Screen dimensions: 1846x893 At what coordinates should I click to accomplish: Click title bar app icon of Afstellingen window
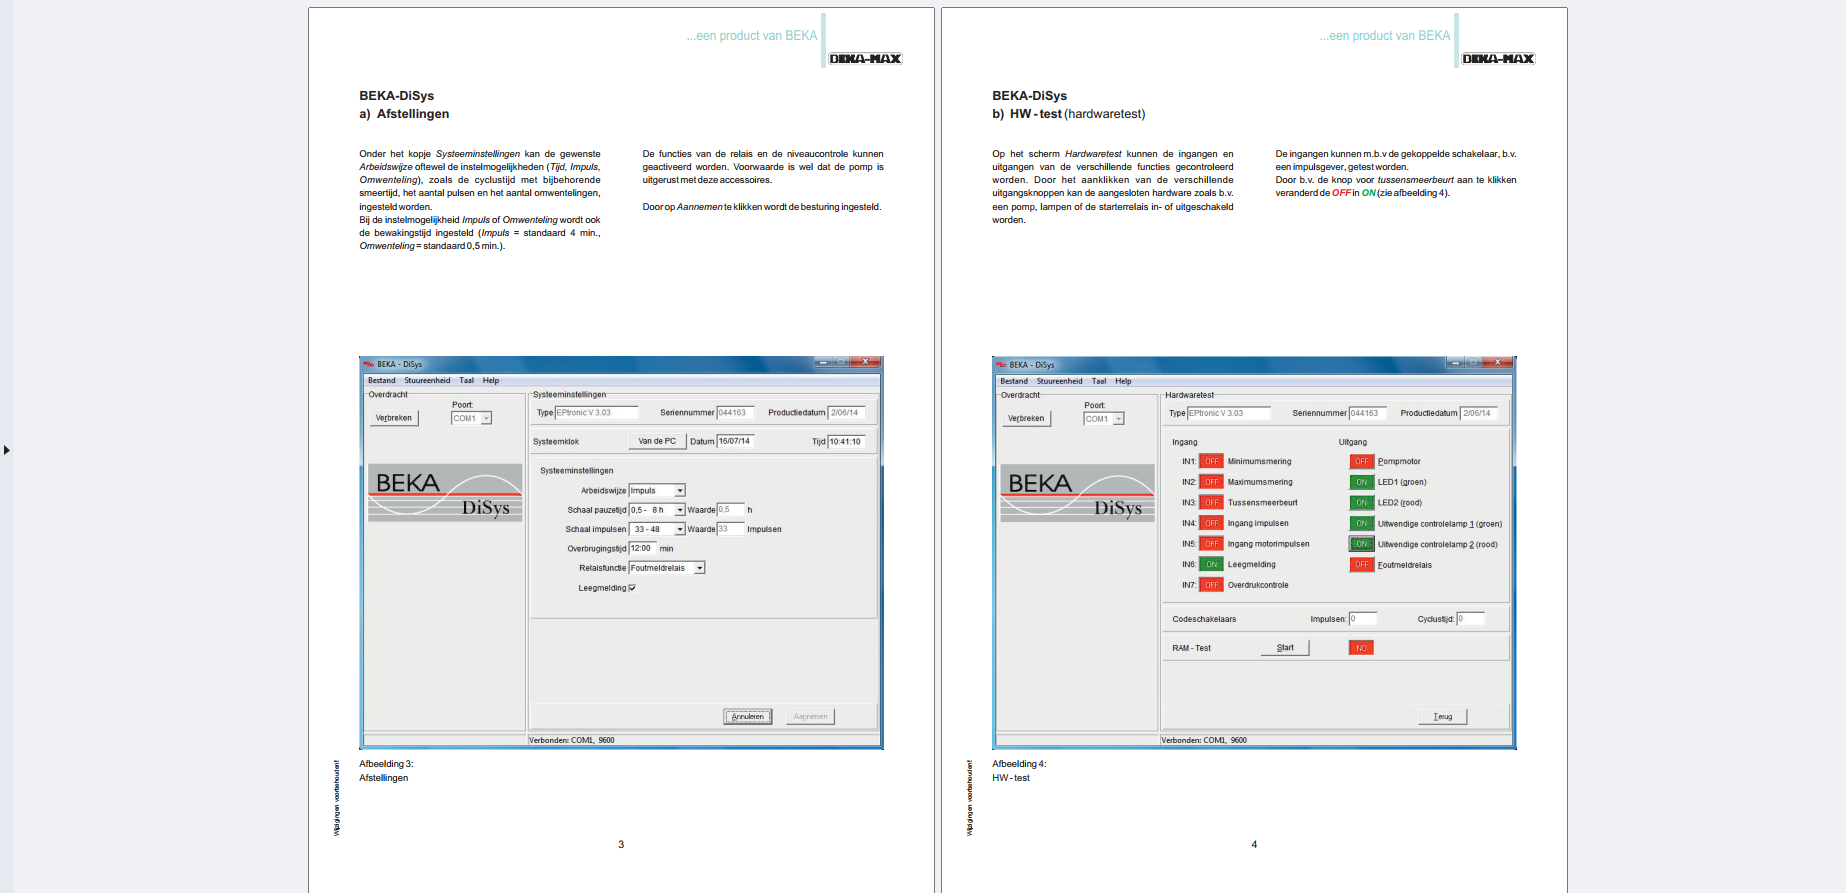tap(368, 364)
